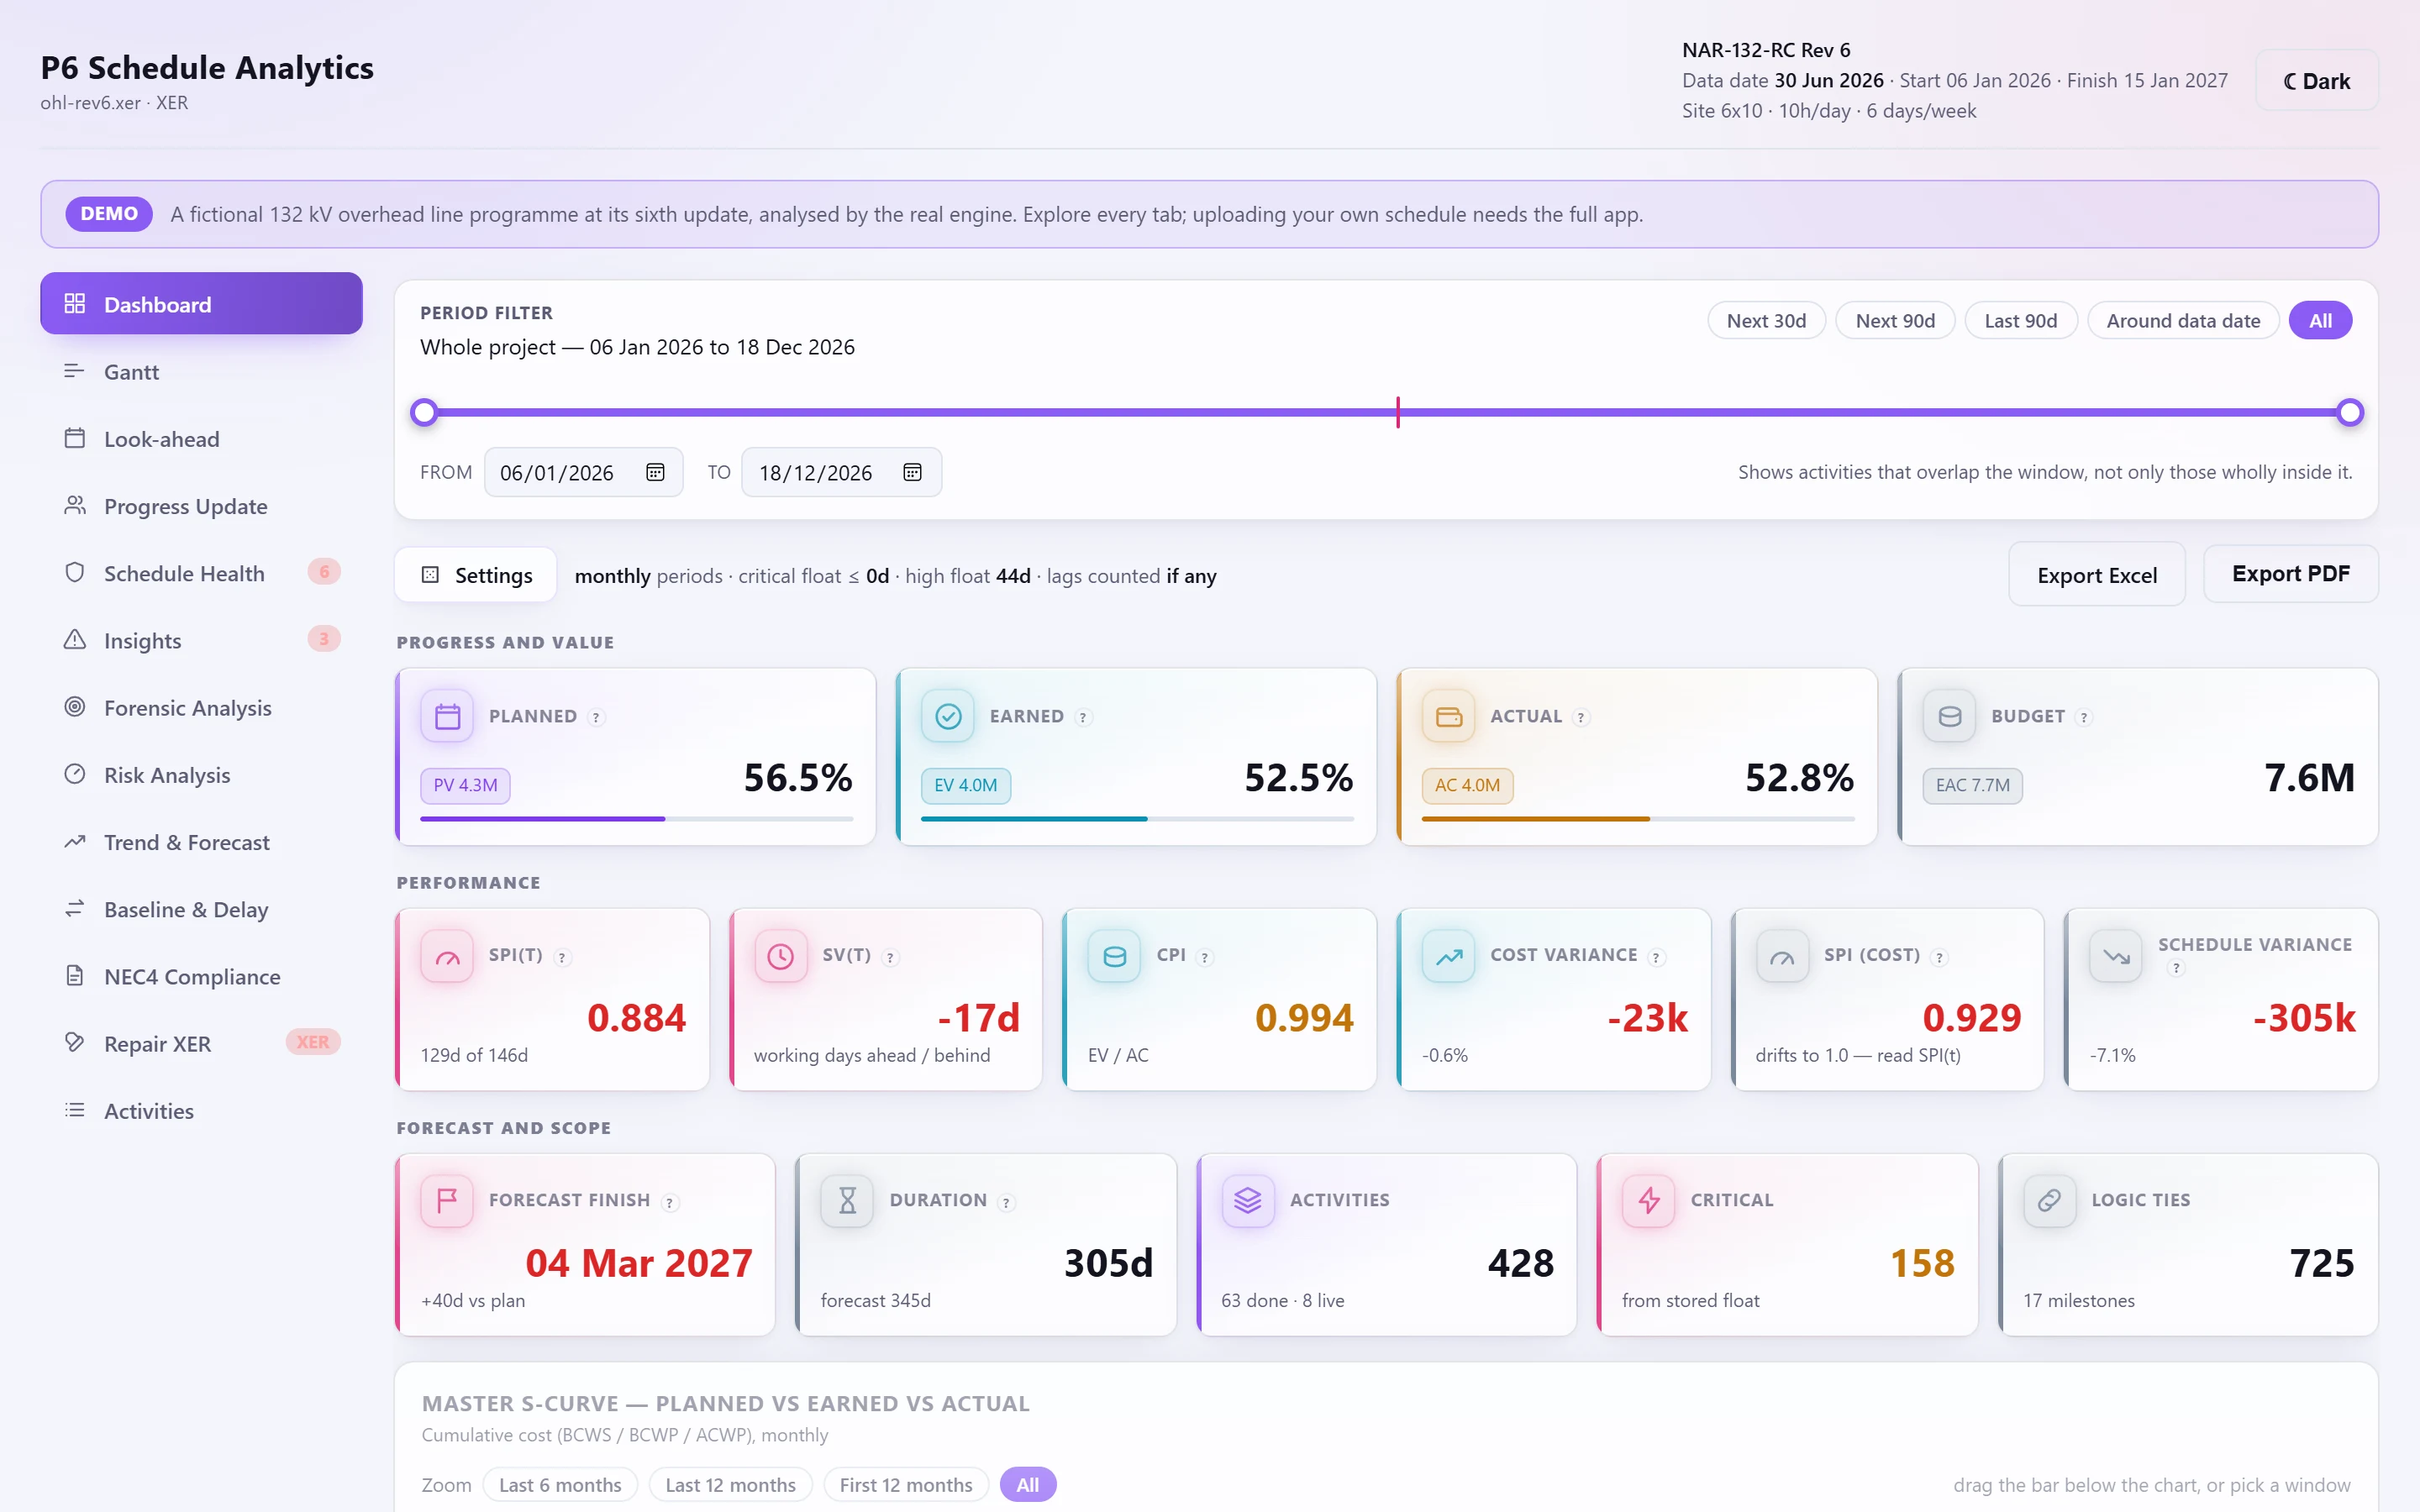Image resolution: width=2420 pixels, height=1512 pixels.
Task: Click the Budget card coin icon
Action: pyautogui.click(x=1950, y=716)
